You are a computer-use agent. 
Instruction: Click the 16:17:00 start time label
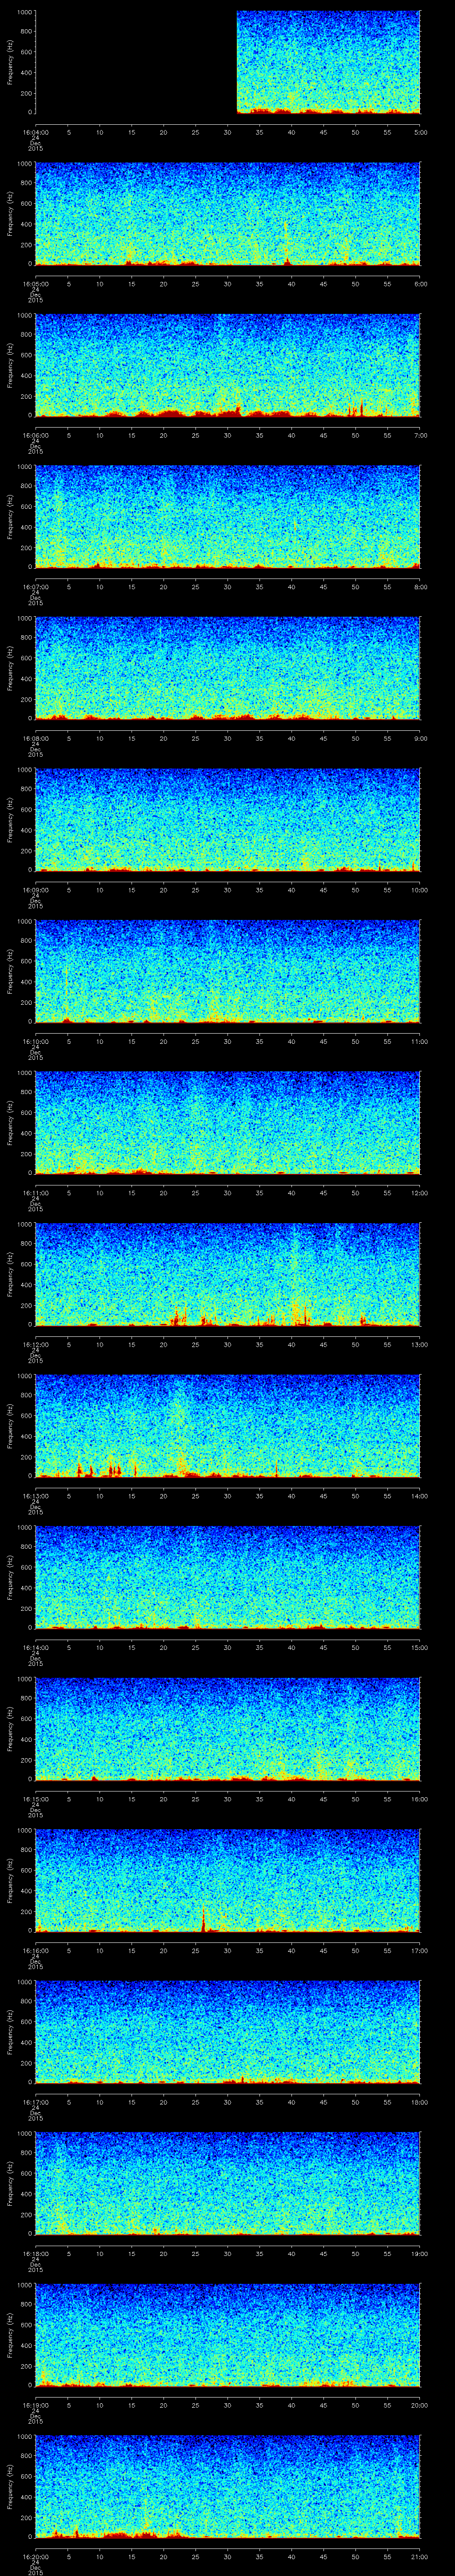pos(35,2101)
